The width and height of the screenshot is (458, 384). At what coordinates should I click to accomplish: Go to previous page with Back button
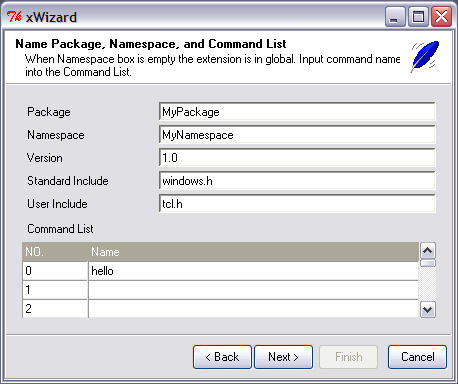click(x=222, y=357)
